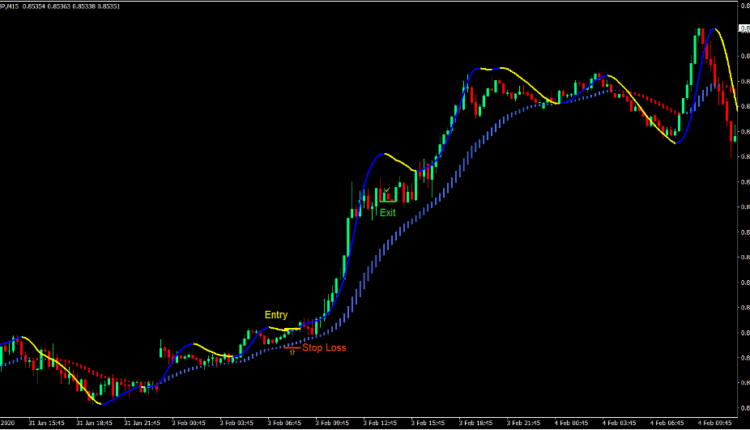Click the 4 Feb 09:45 time label

[711, 423]
